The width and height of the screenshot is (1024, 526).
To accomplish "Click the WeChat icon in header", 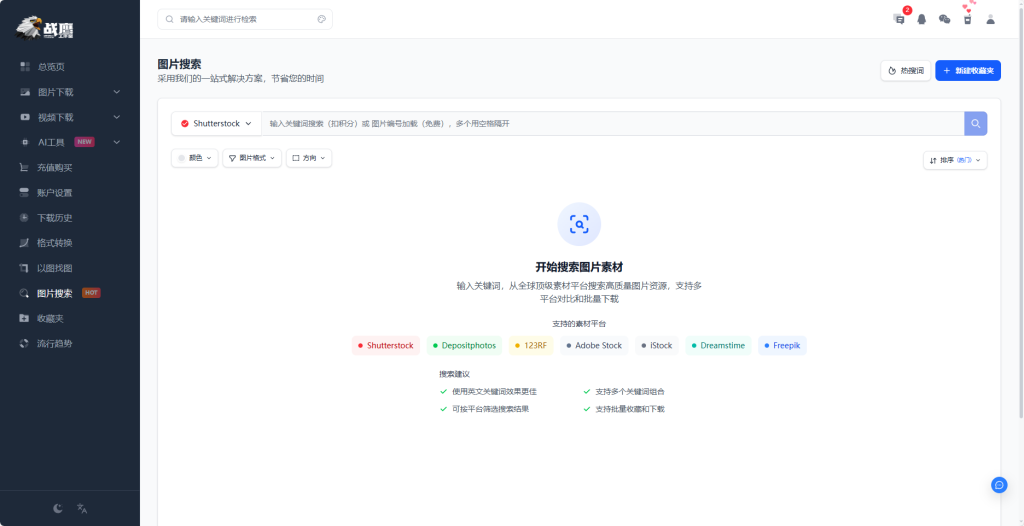I will (944, 19).
